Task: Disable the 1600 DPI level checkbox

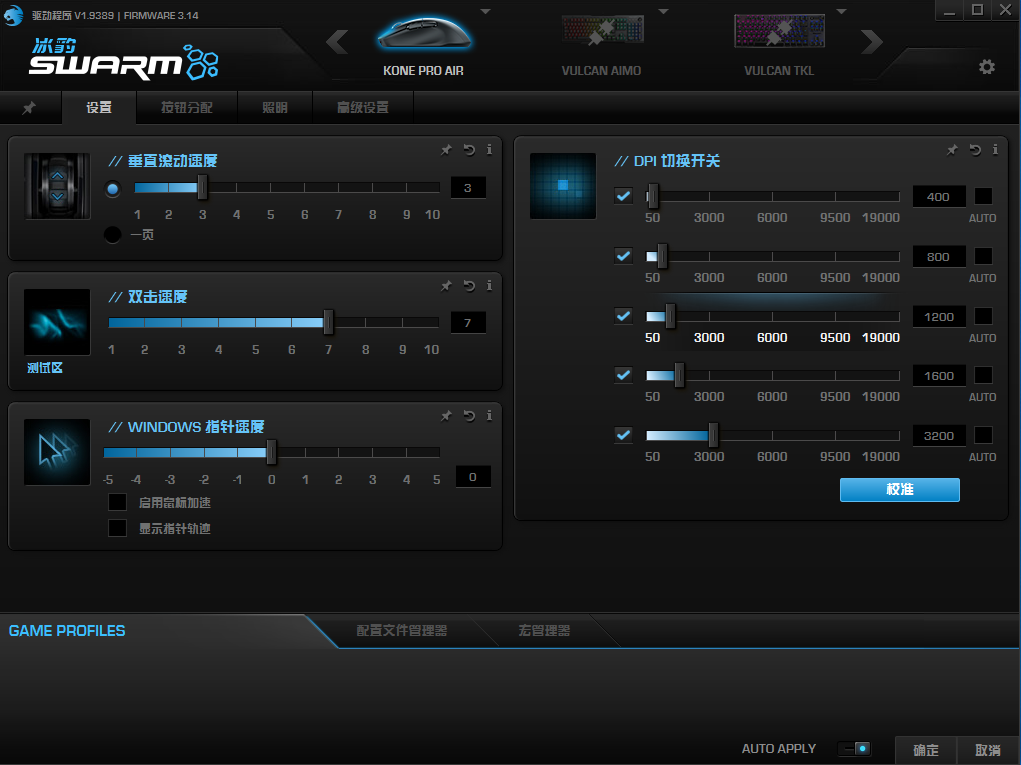Action: point(624,375)
